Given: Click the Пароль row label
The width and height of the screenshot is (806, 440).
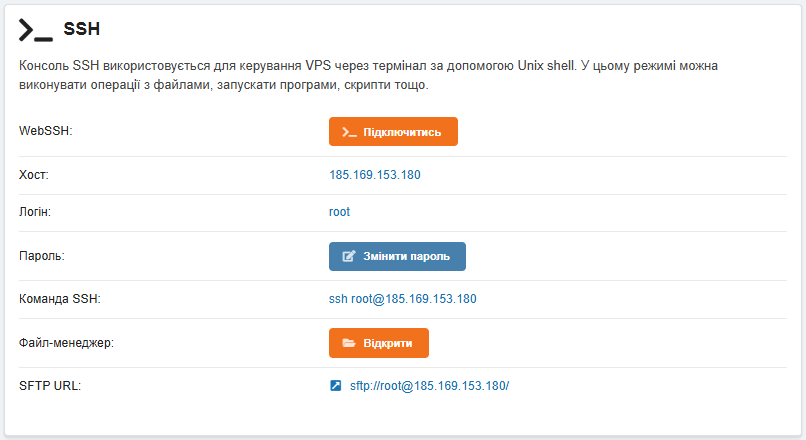Looking at the screenshot, I should (x=40, y=256).
